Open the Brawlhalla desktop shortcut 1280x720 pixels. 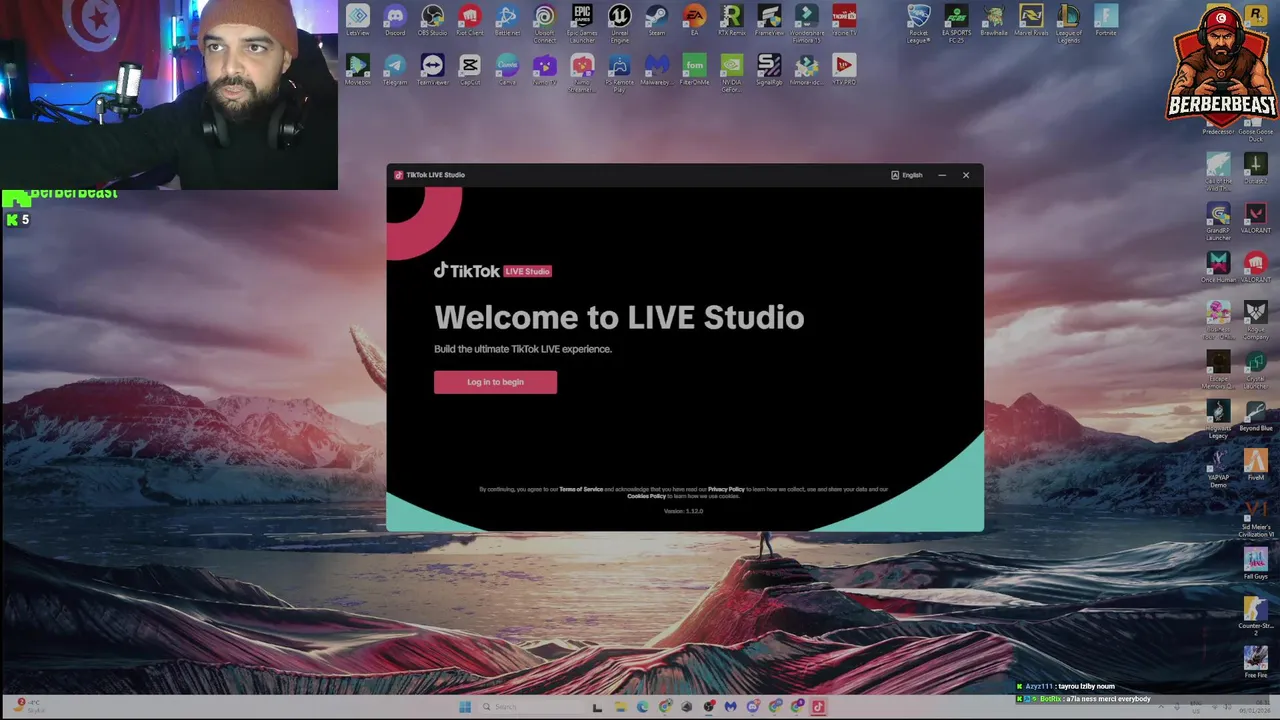(993, 20)
